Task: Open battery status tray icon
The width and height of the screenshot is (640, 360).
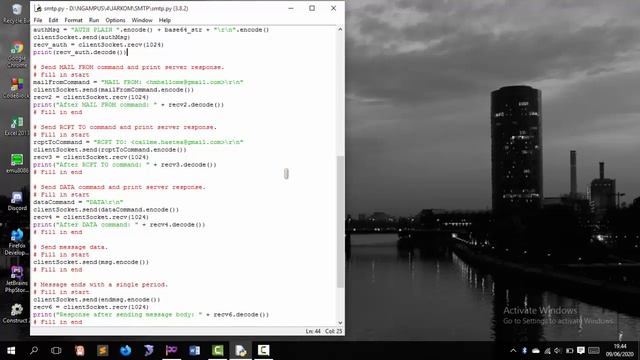Action: (569, 351)
